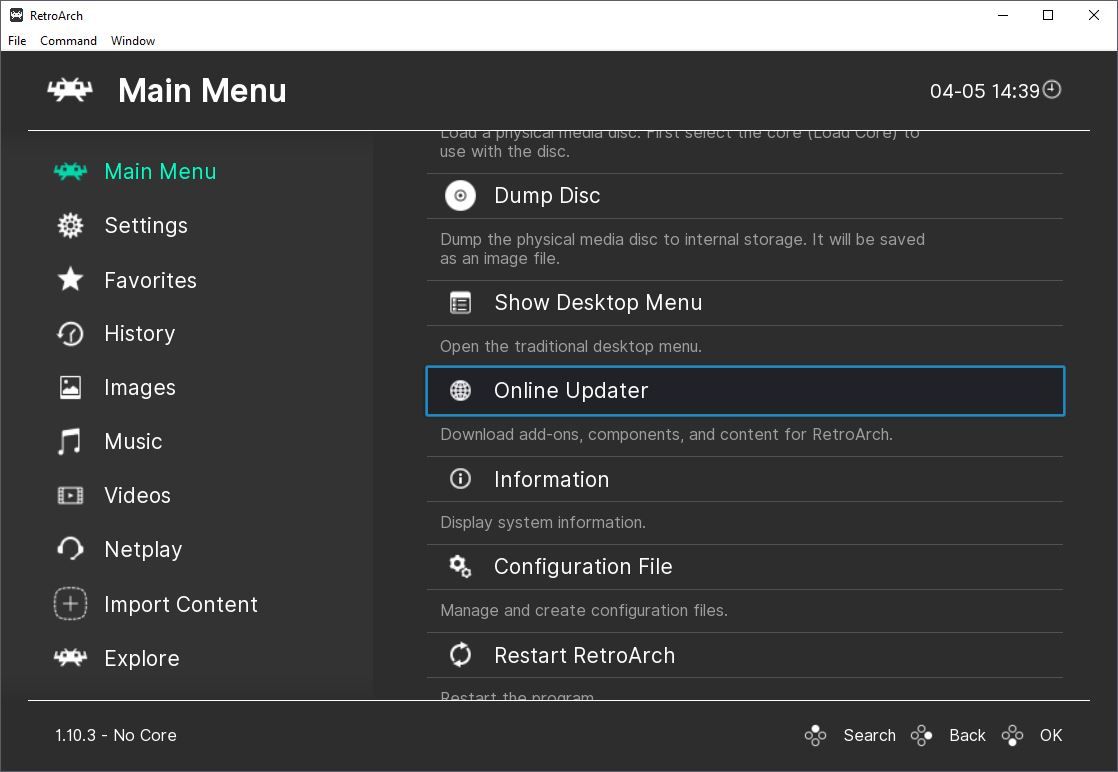
Task: Select Show Desktop Menu entry
Action: (598, 303)
